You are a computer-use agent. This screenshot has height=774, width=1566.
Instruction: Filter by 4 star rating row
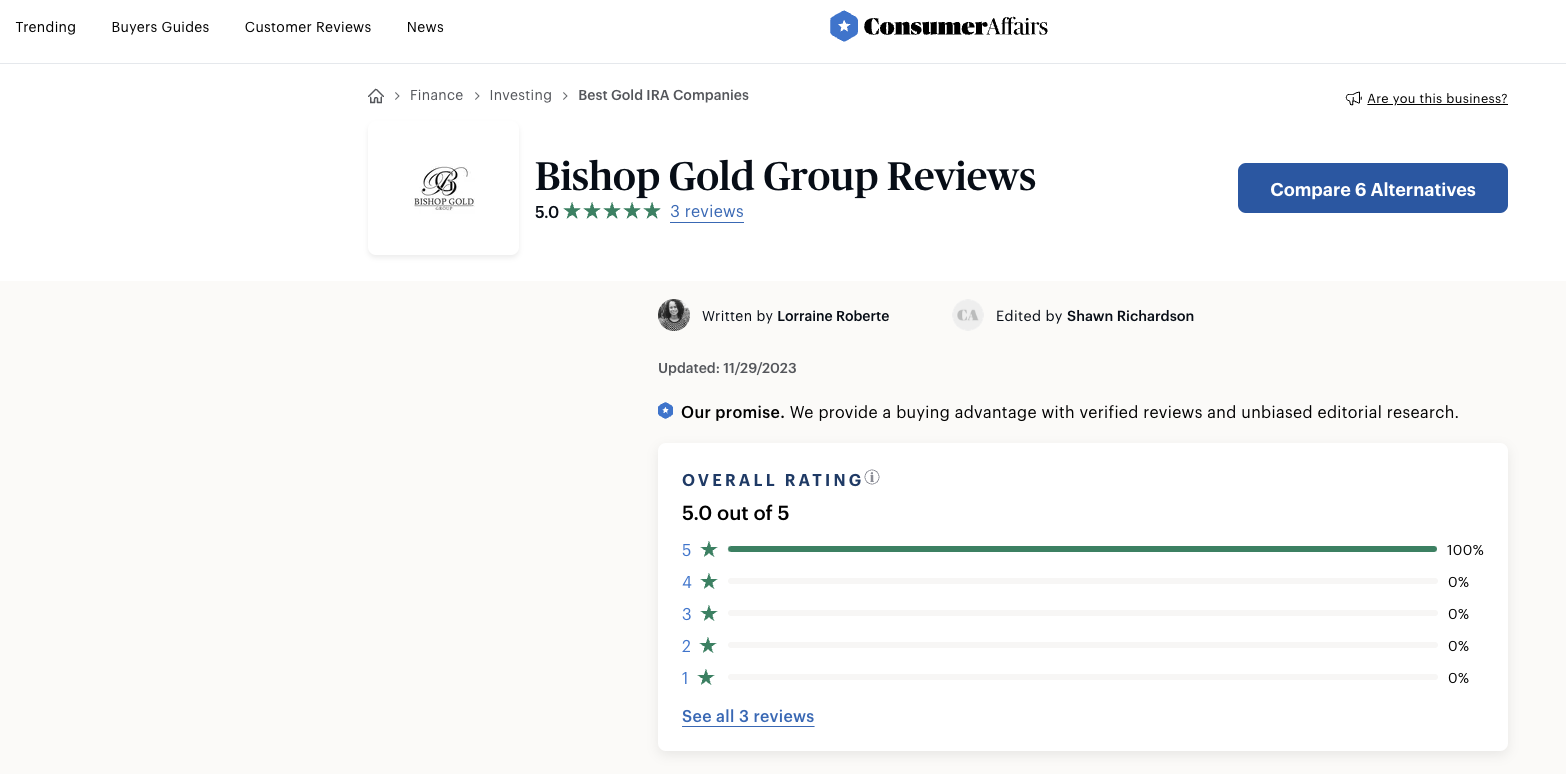coord(1083,581)
